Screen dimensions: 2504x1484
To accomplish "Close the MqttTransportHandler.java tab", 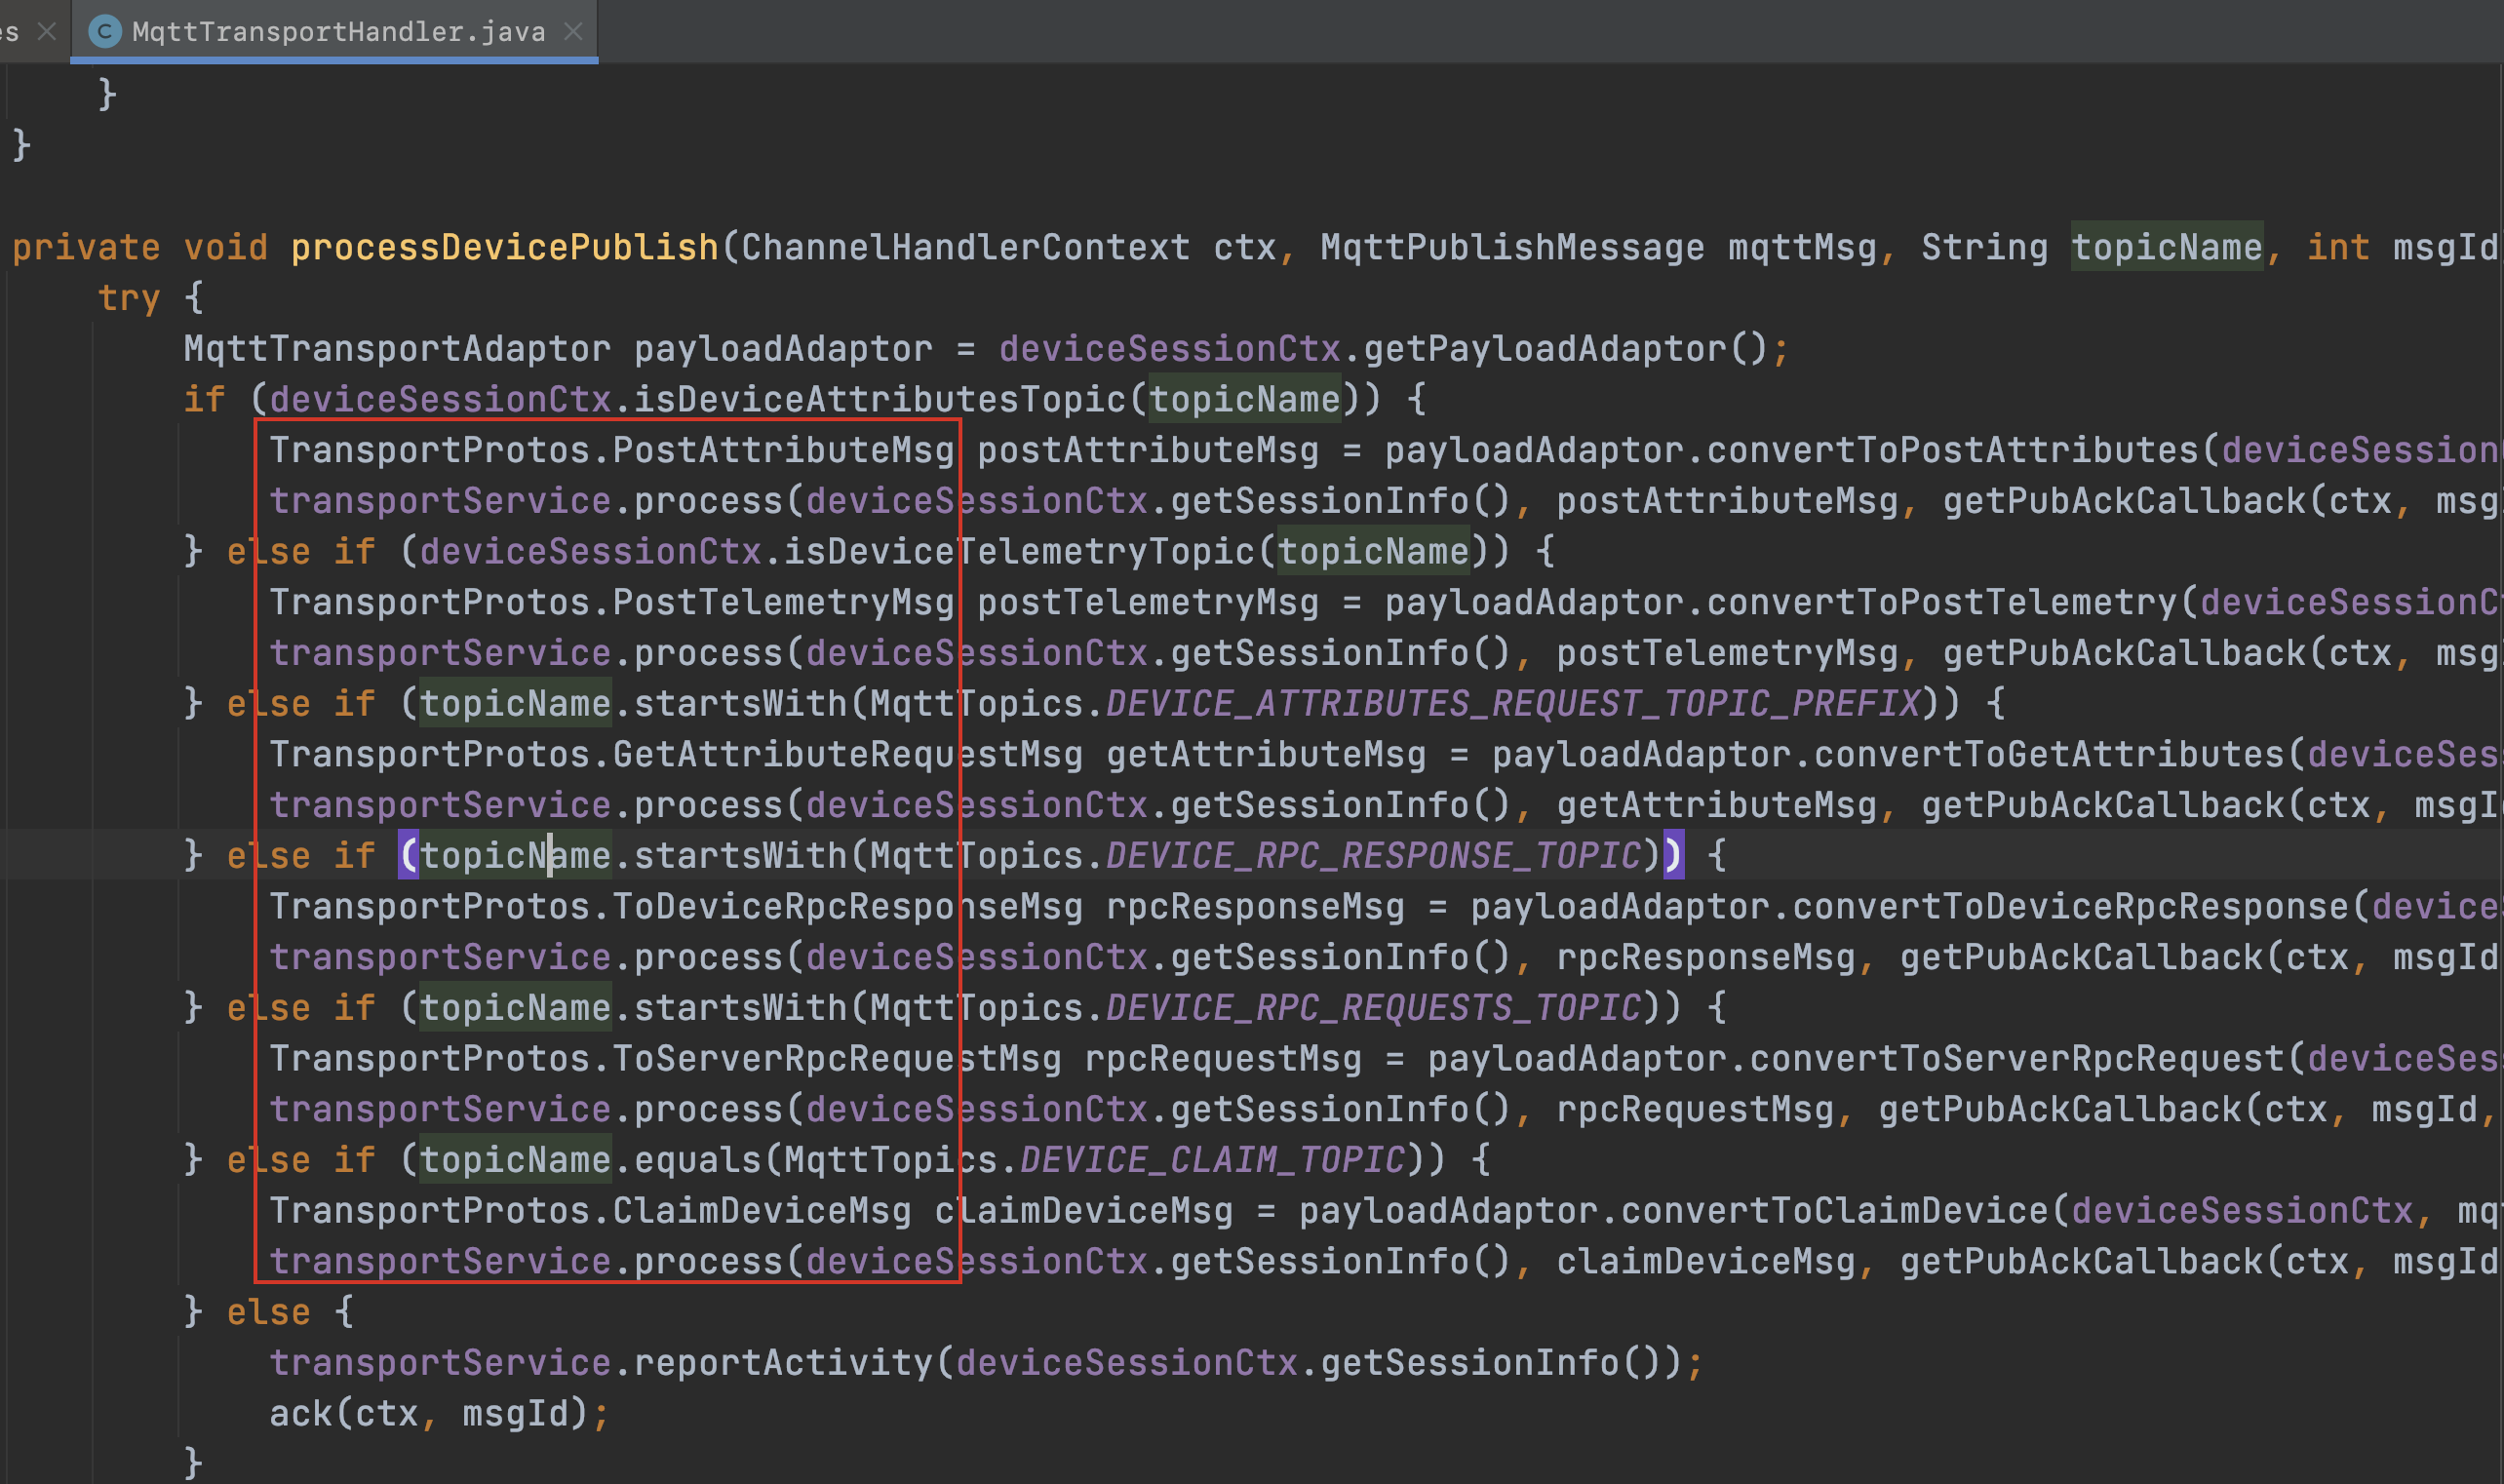I will (x=573, y=32).
